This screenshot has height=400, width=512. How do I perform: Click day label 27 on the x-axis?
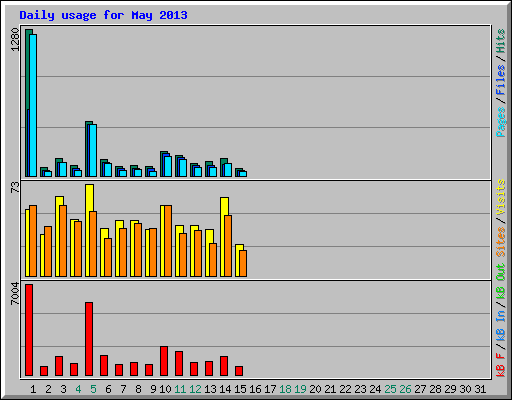tap(420, 389)
